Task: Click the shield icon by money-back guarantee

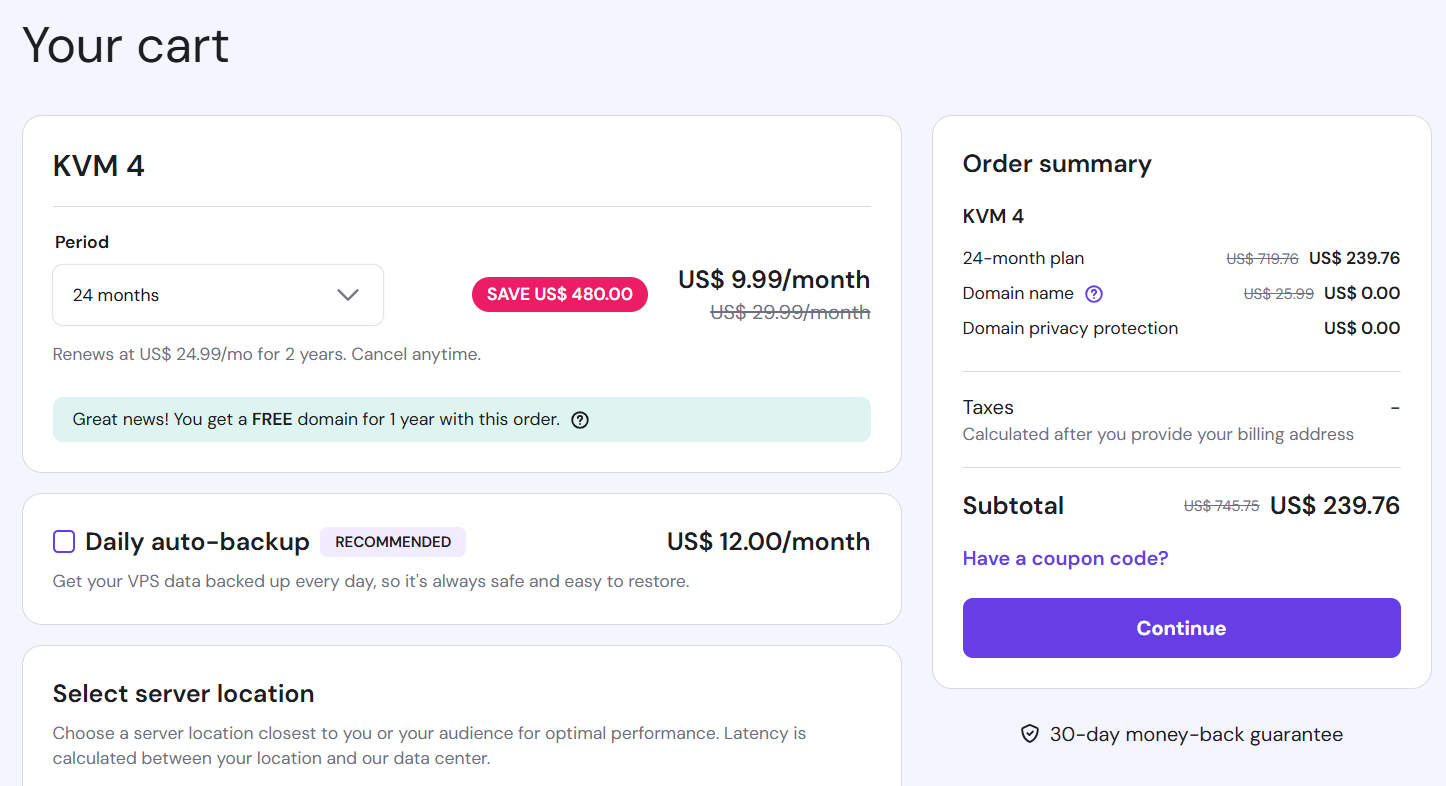Action: 1030,735
